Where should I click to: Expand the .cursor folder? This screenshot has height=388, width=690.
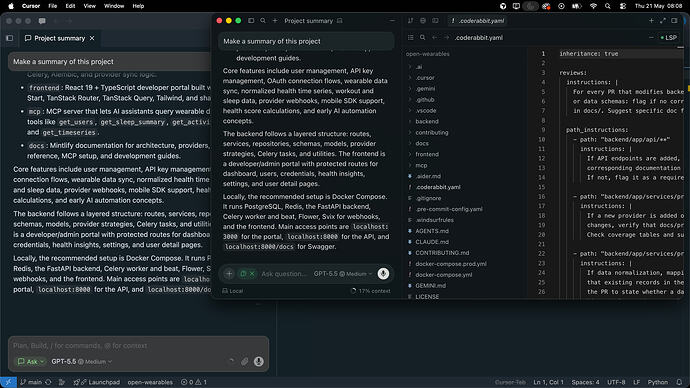[x=425, y=78]
